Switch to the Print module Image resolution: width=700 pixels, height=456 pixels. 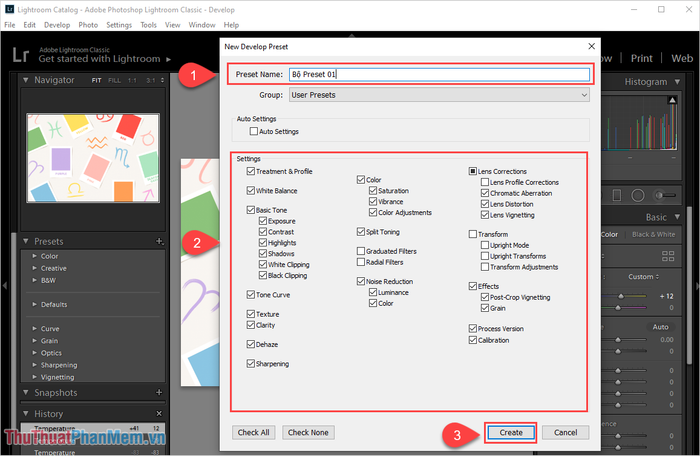(x=641, y=59)
